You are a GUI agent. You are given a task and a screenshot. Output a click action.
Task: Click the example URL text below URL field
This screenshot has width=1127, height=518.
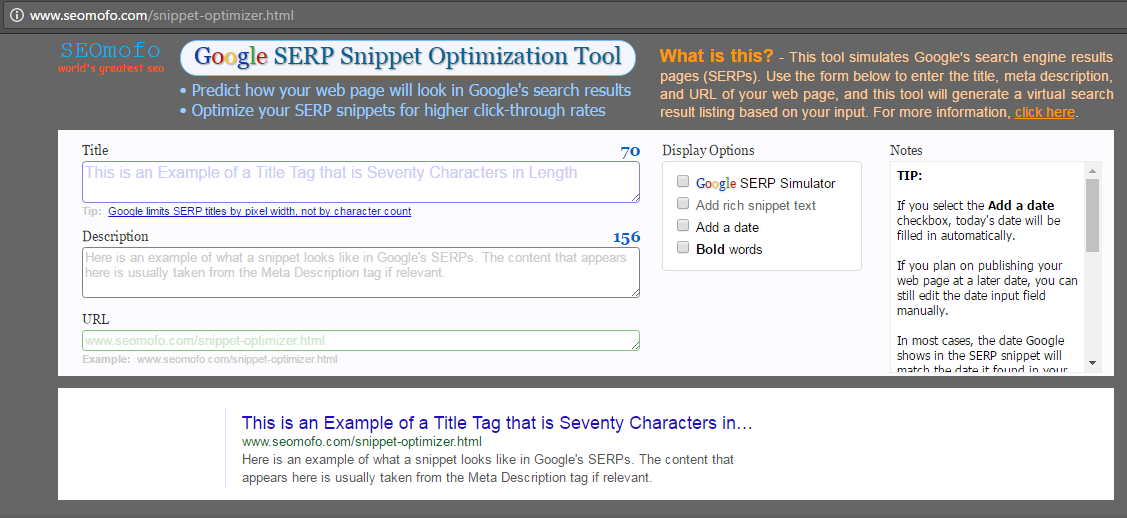pos(237,359)
